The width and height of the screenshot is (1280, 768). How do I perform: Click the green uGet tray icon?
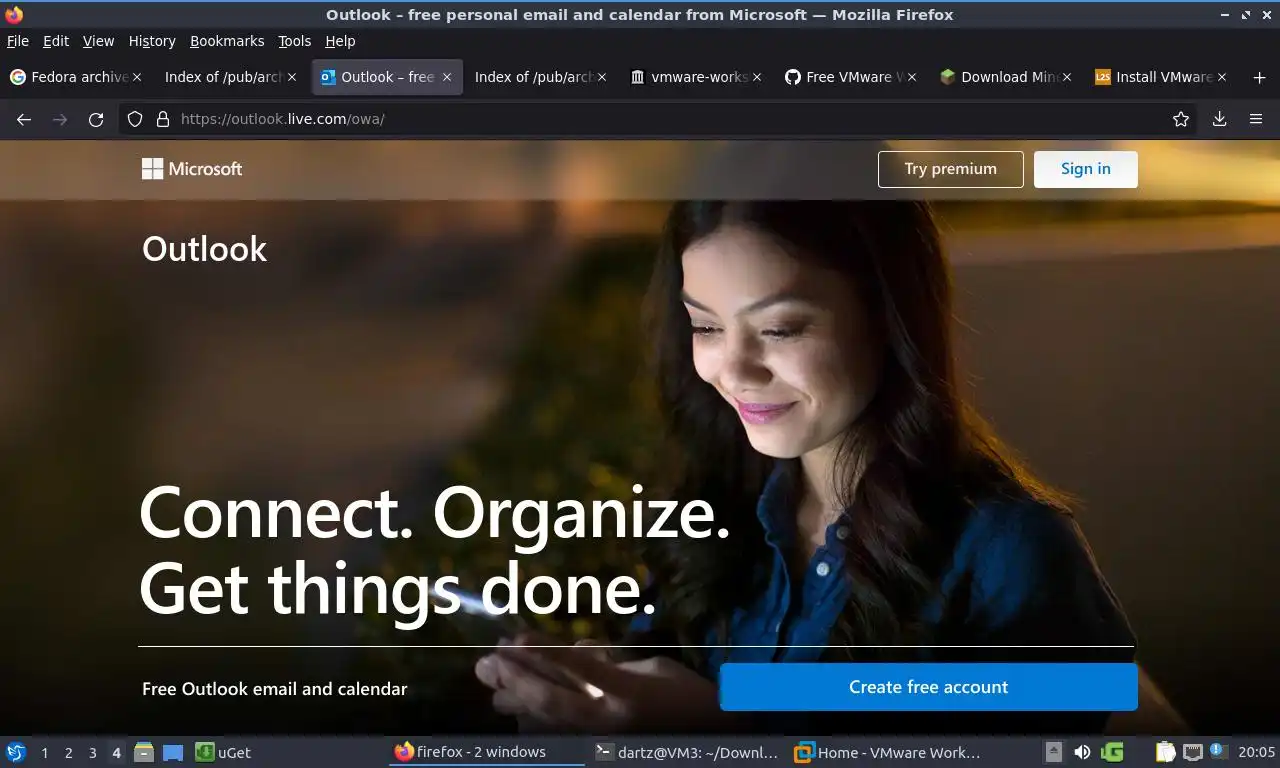(x=1112, y=752)
